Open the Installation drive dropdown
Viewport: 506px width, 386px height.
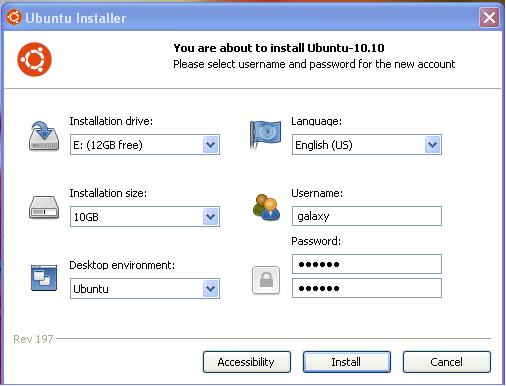pos(145,145)
